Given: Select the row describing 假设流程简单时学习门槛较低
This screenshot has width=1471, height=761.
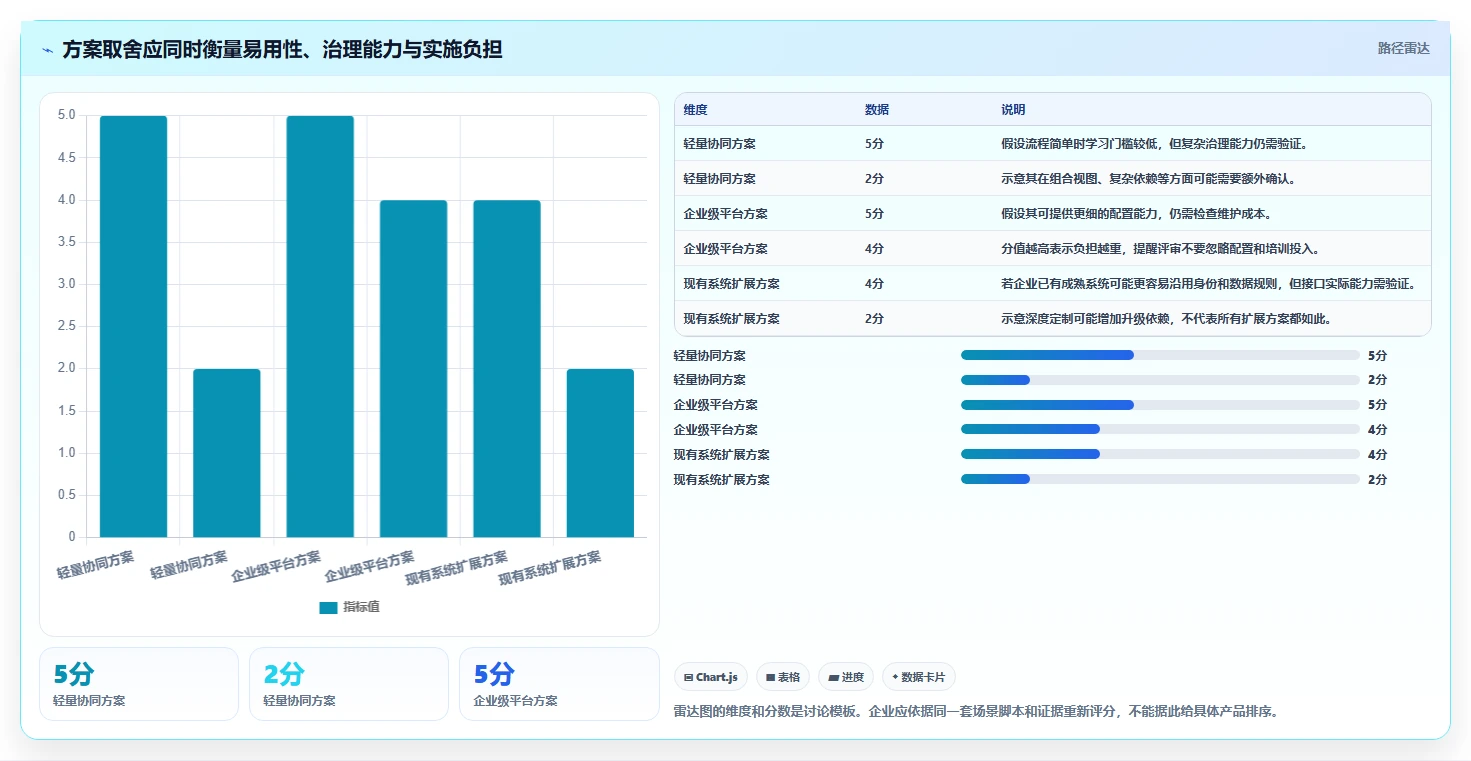Looking at the screenshot, I should (x=1053, y=144).
